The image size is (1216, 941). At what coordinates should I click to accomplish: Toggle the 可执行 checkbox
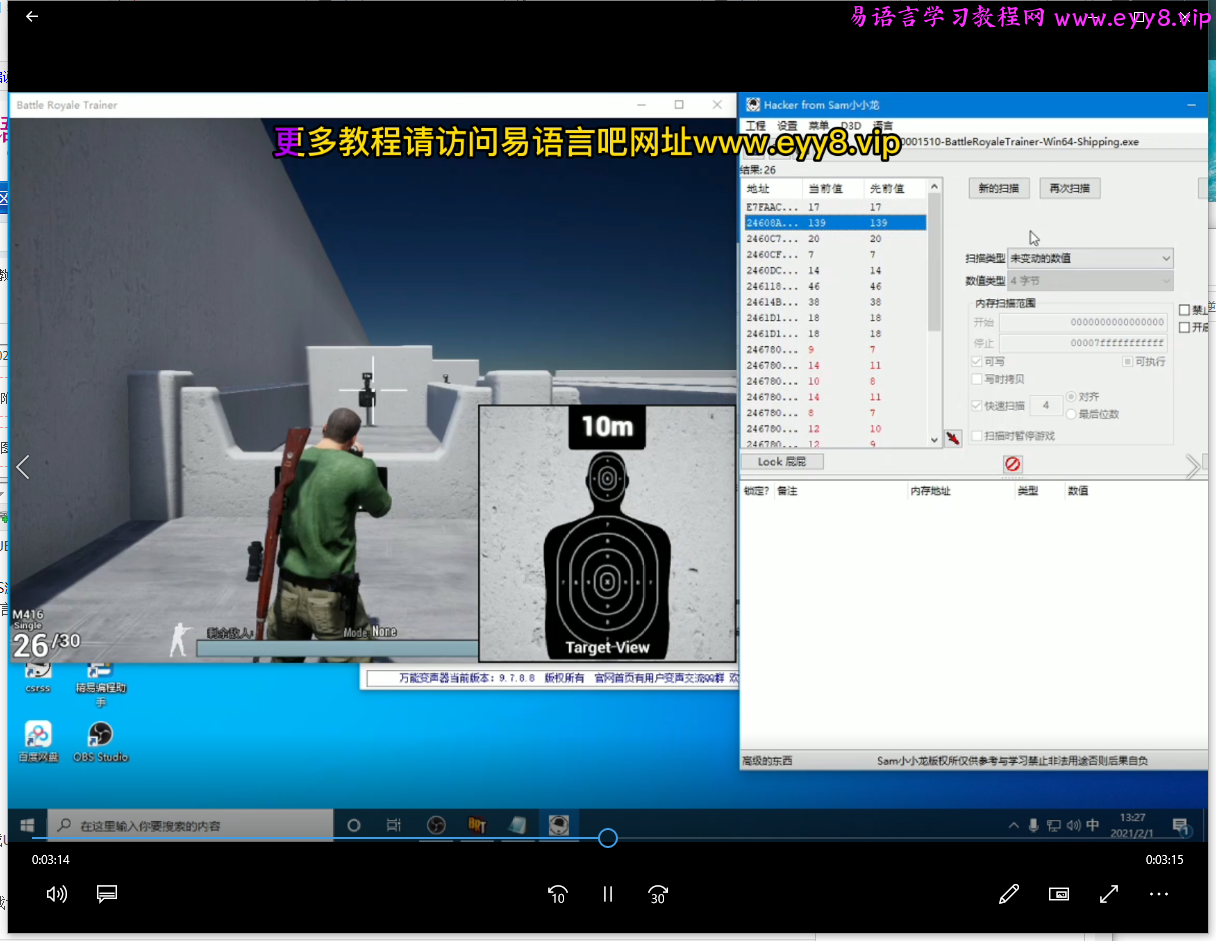[1127, 361]
